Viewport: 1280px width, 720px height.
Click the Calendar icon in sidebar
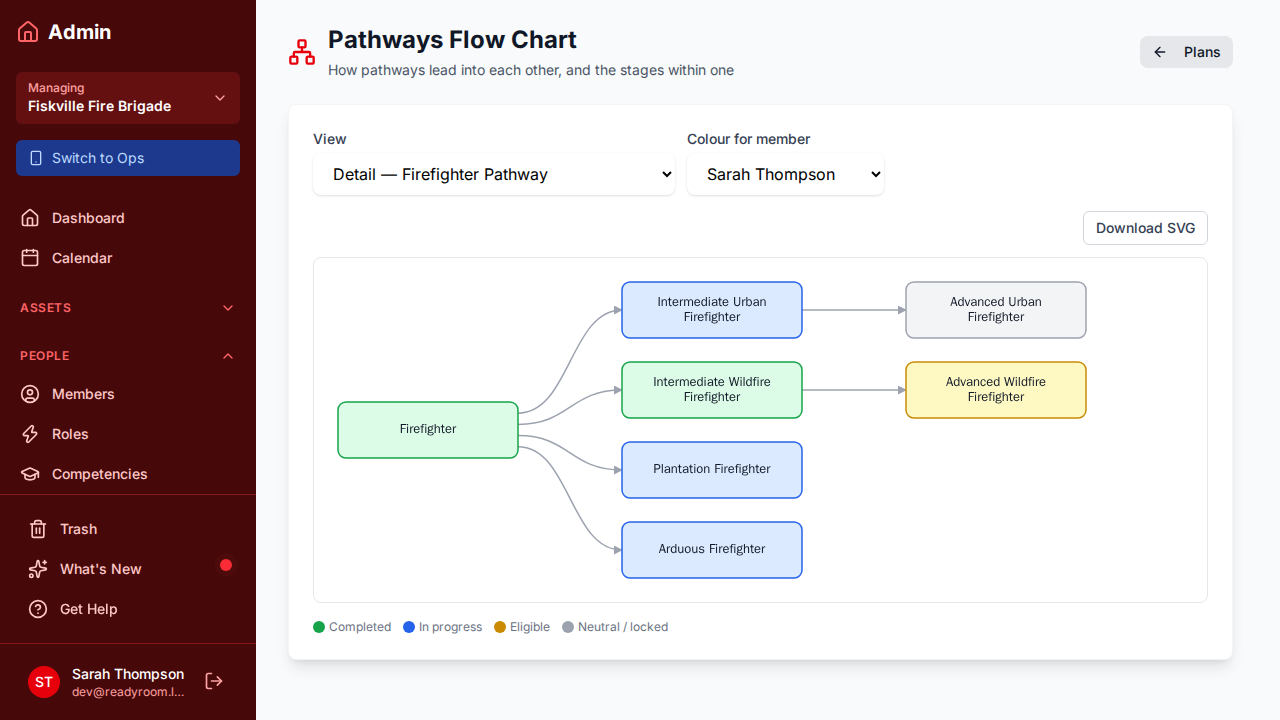30,258
